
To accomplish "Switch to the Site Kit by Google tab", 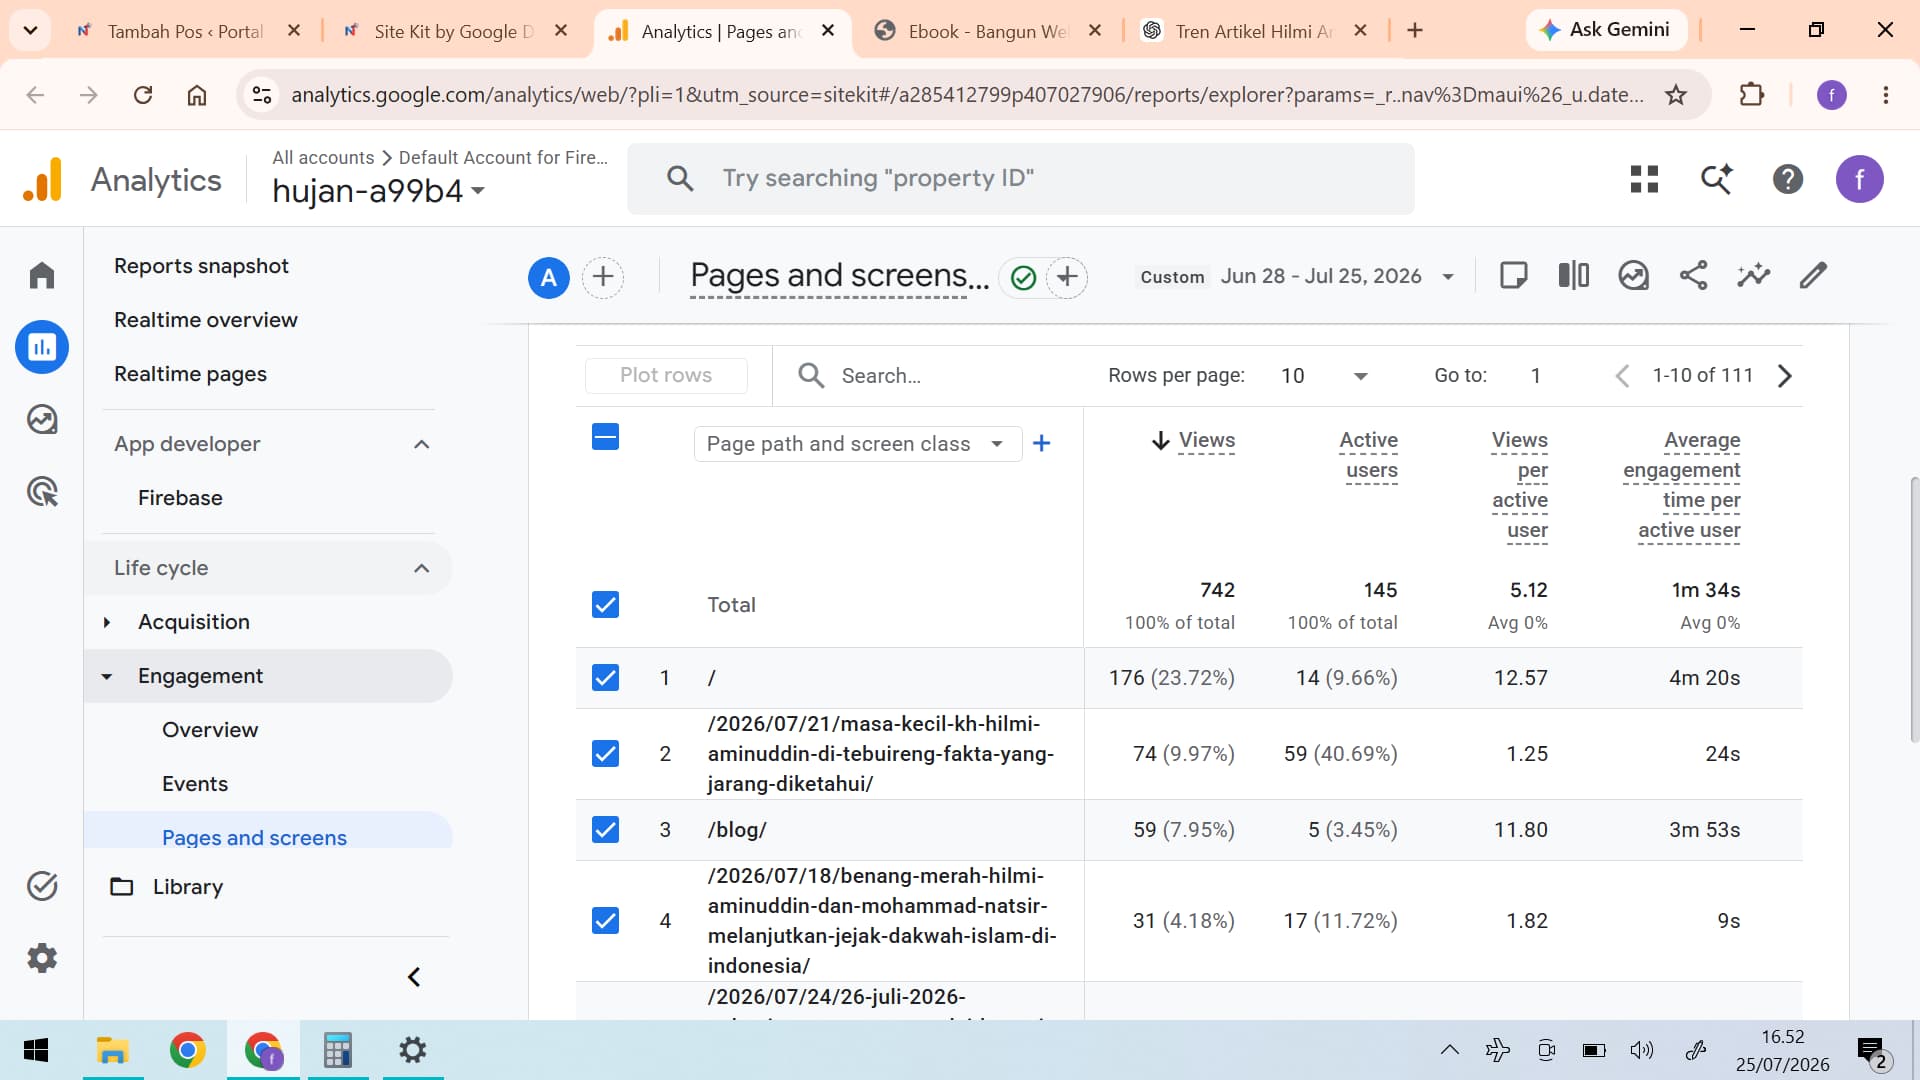I will click(x=454, y=31).
